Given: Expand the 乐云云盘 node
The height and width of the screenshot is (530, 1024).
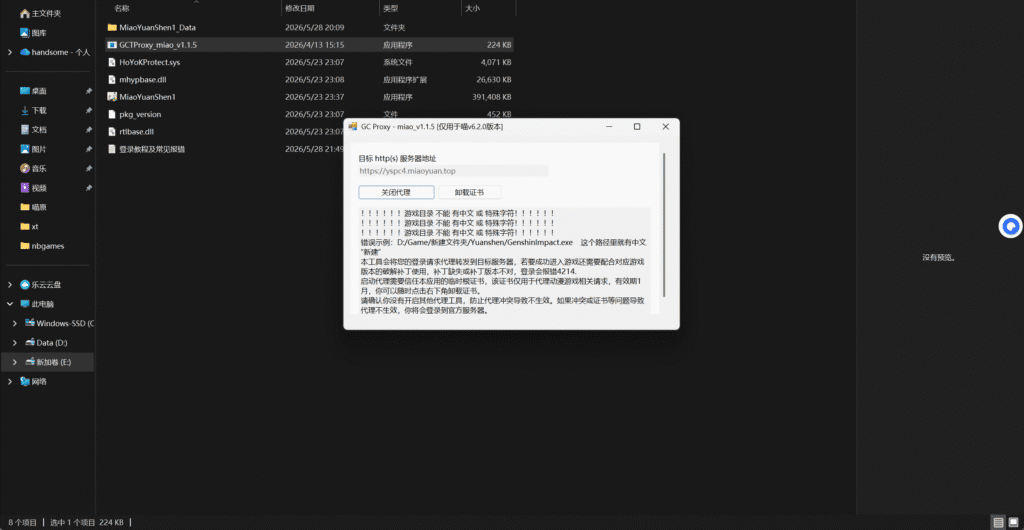Looking at the screenshot, I should coord(10,285).
